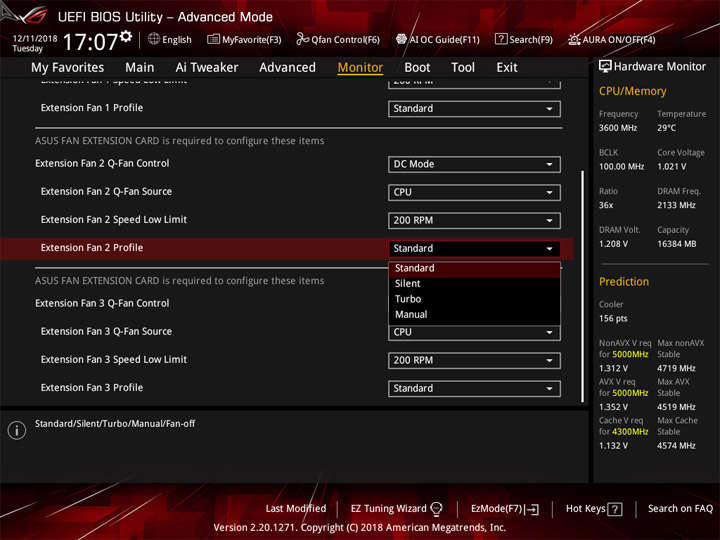The image size is (720, 540).
Task: Choose Standard in the open profile list
Action: pyautogui.click(x=474, y=268)
